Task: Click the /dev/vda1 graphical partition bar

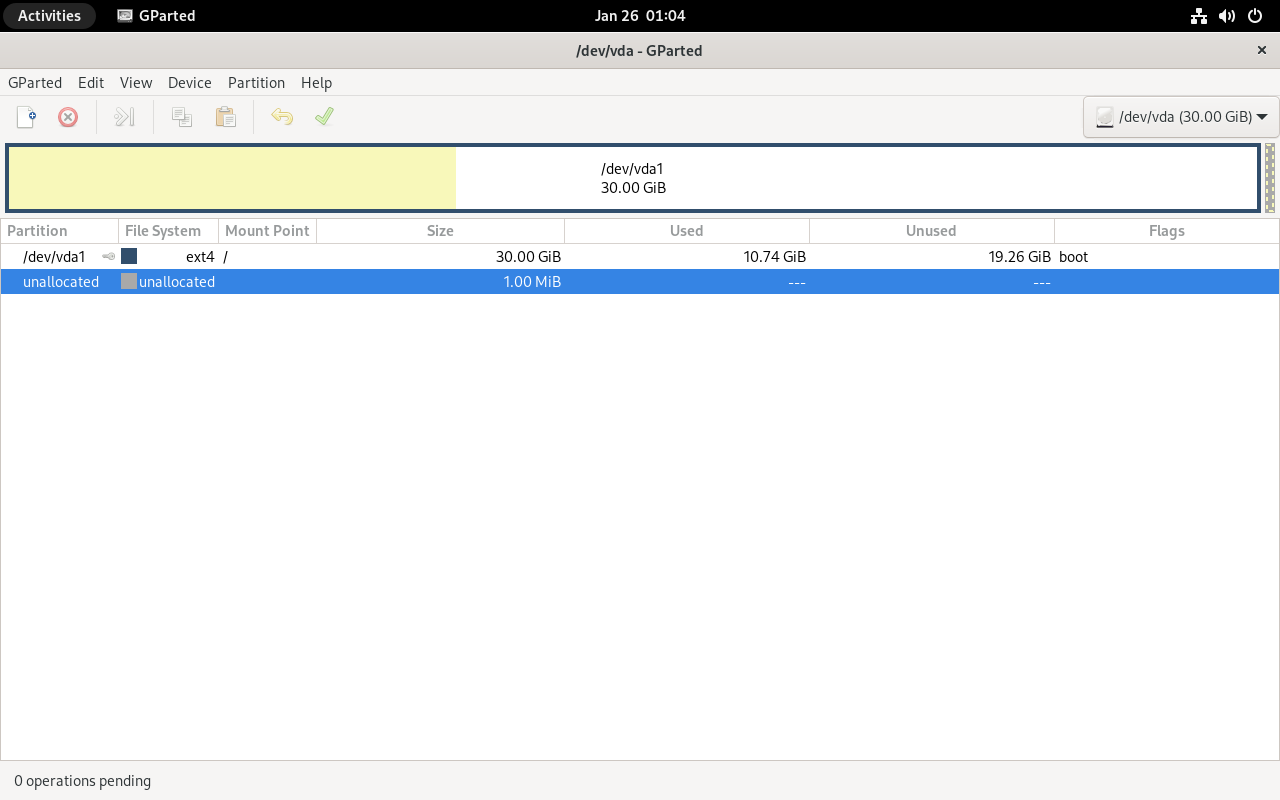Action: 632,179
